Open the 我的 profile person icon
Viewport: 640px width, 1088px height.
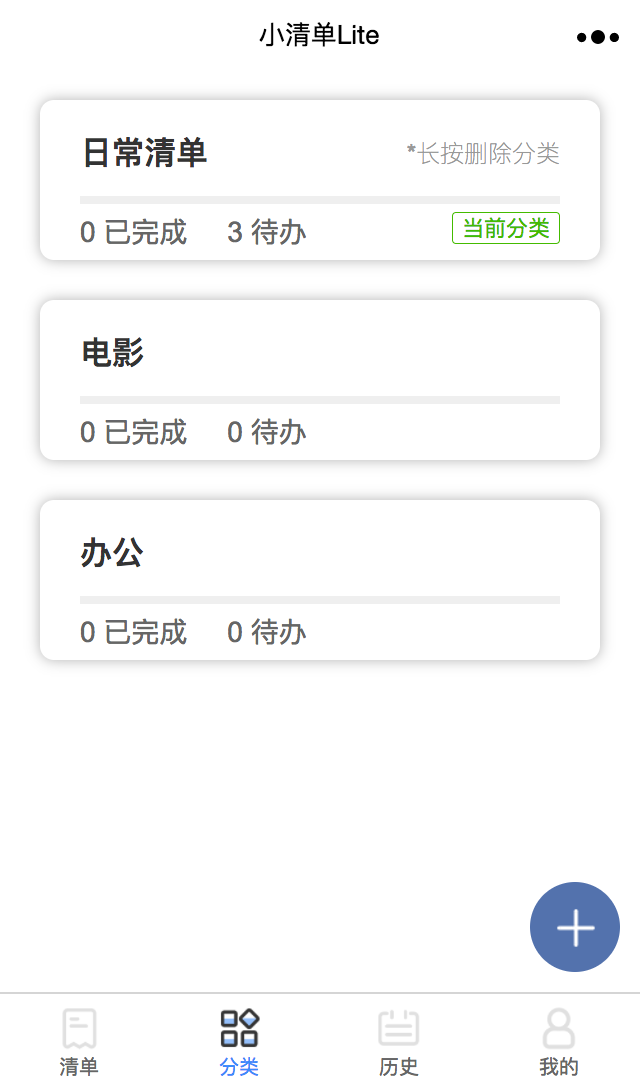(x=559, y=1028)
